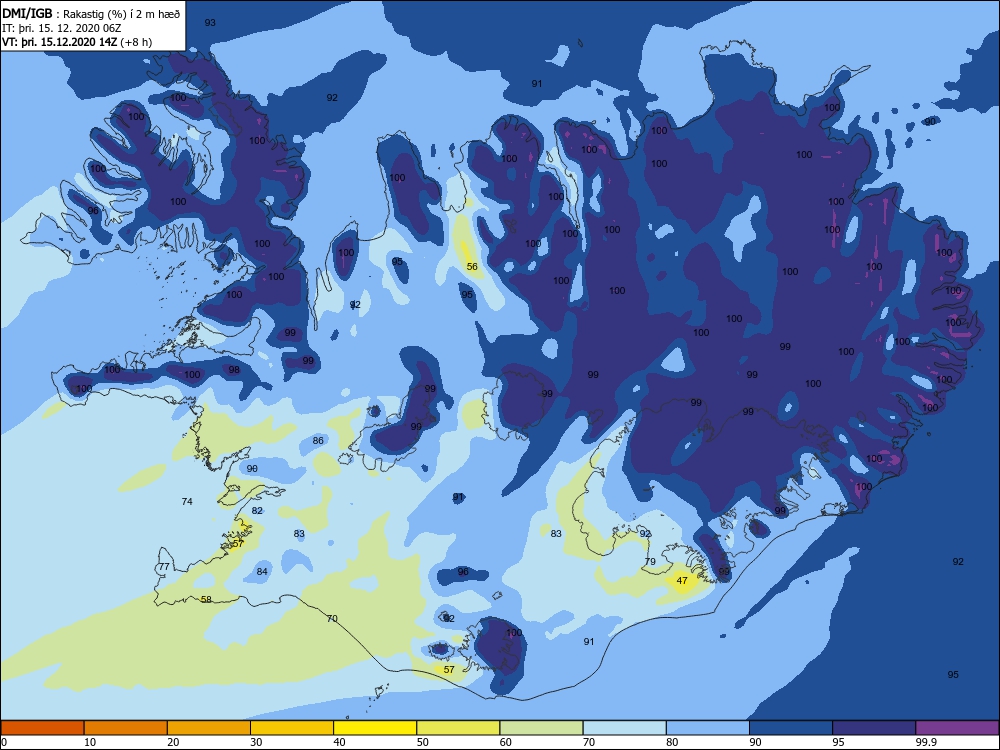Pick the yellow-green 60–70 legend swatch
Viewport: 1000px width, 750px height.
541,728
